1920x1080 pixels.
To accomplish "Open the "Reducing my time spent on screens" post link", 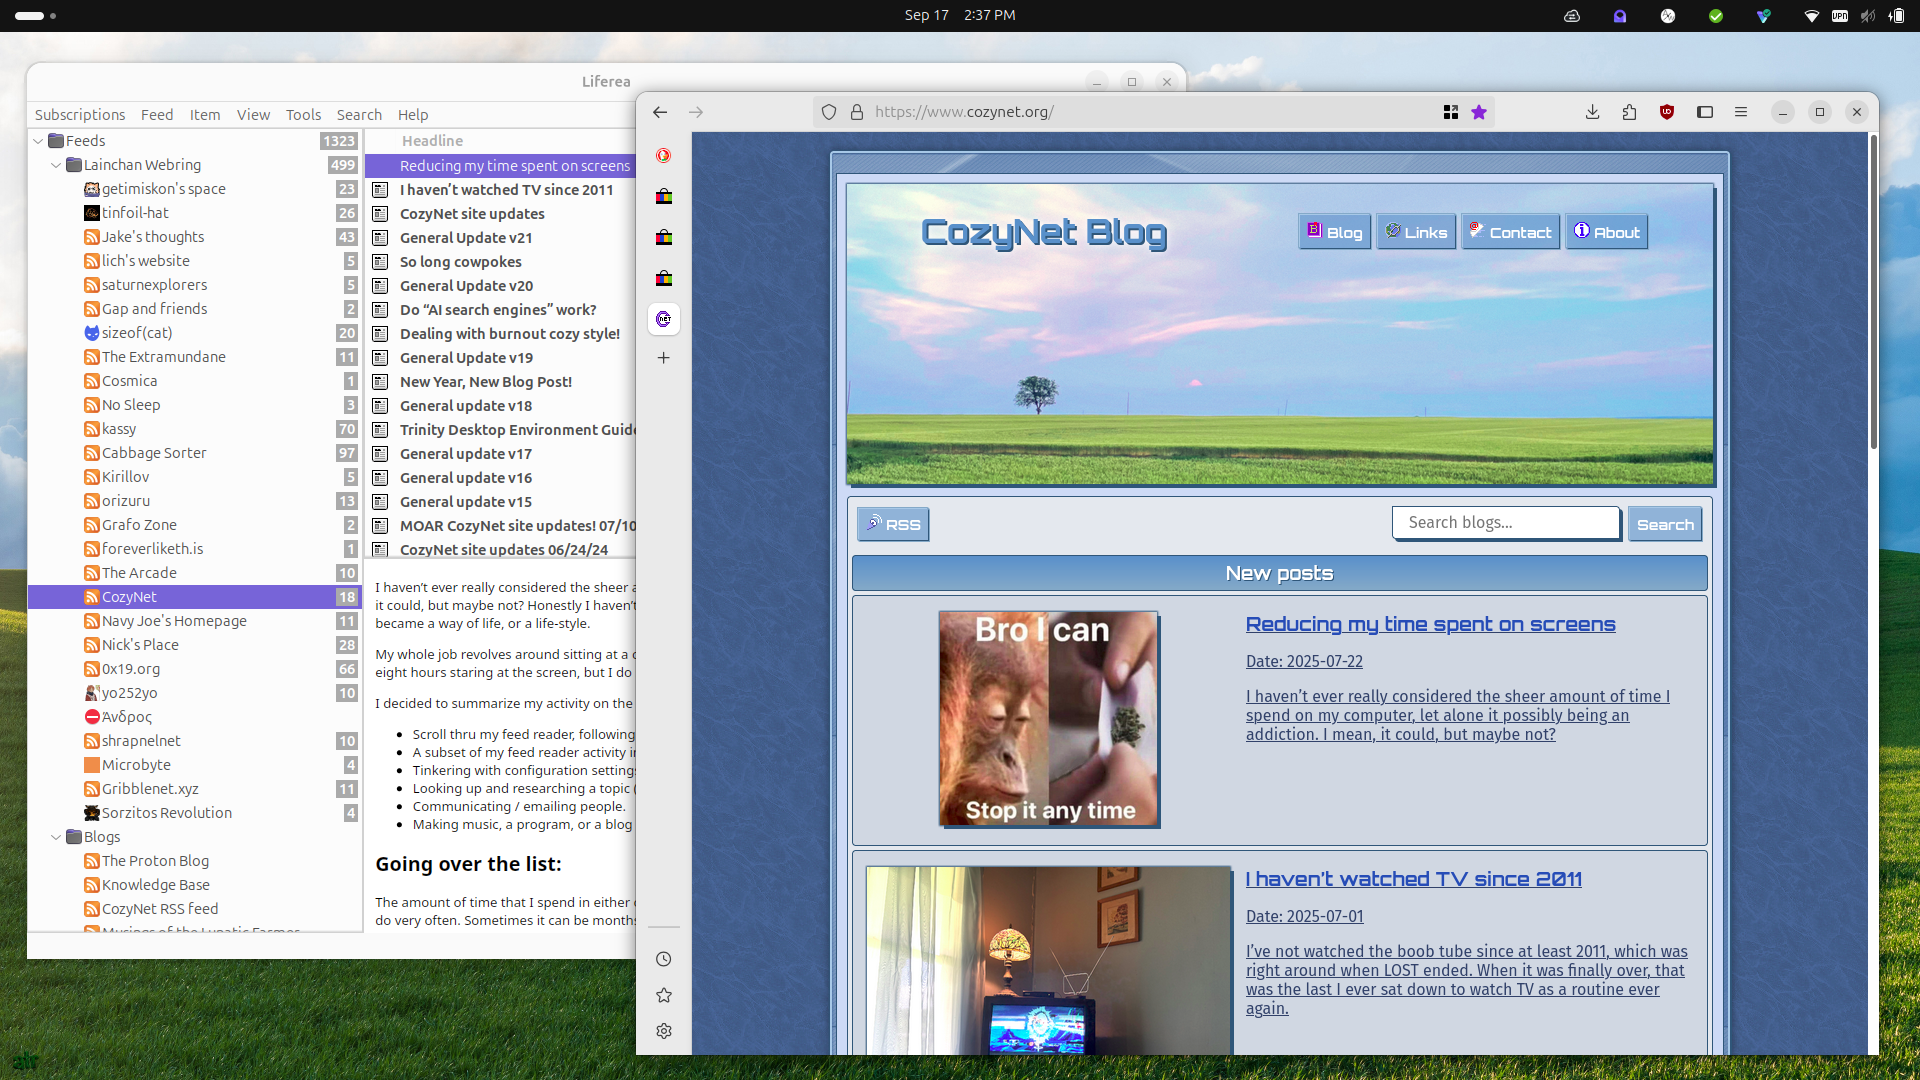I will [x=1430, y=624].
